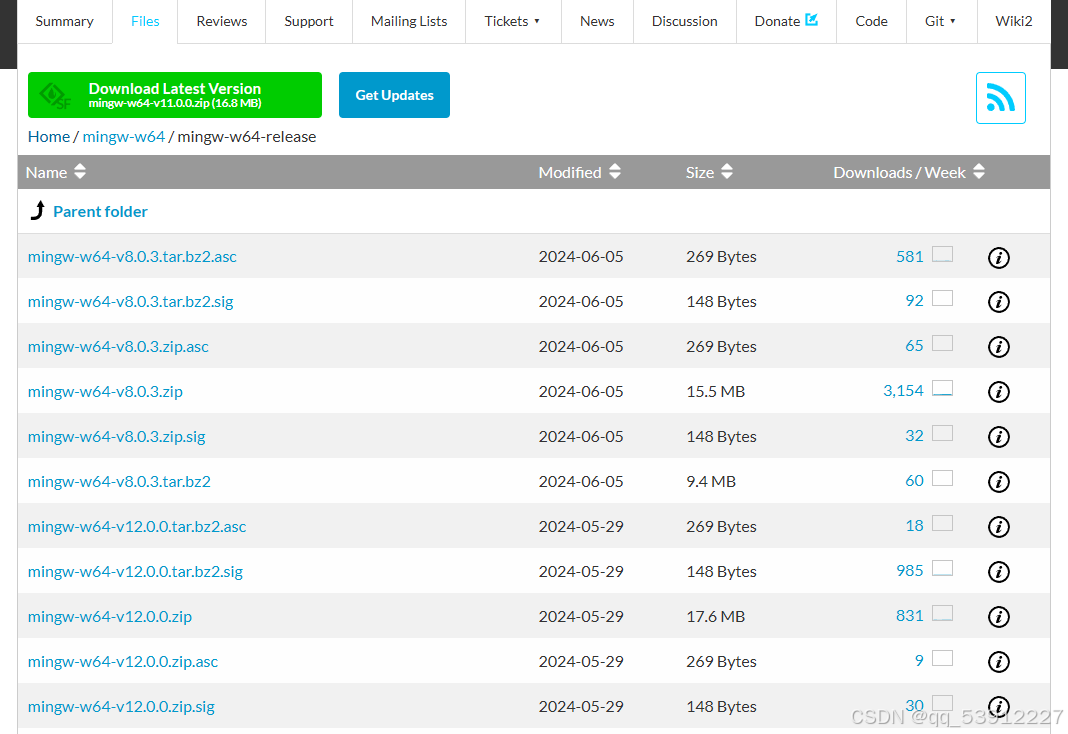Download mingw-w64-v12.0.0.zip file
The image size is (1068, 734).
[110, 616]
